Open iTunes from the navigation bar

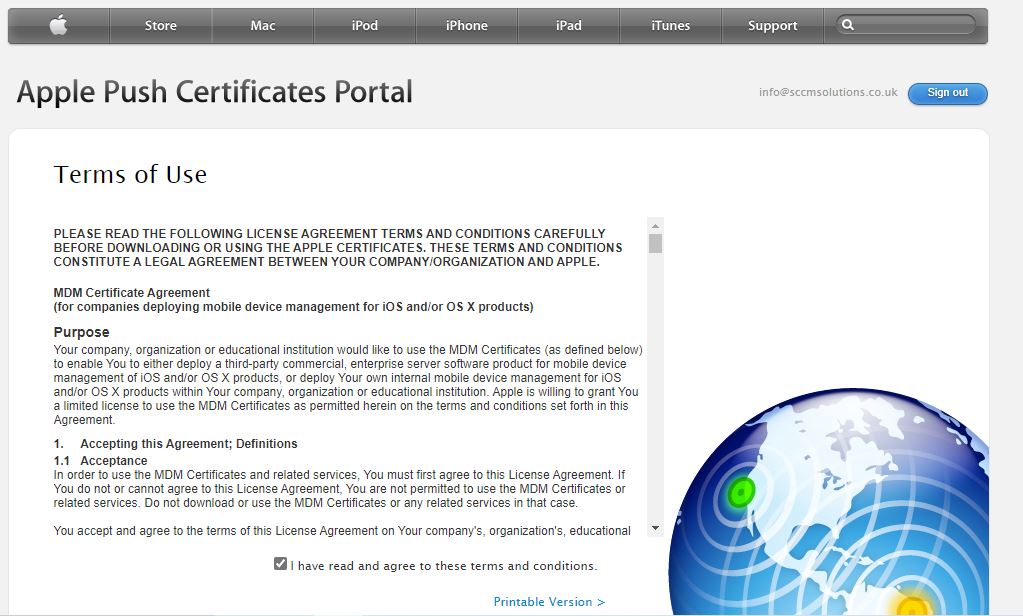pos(670,26)
